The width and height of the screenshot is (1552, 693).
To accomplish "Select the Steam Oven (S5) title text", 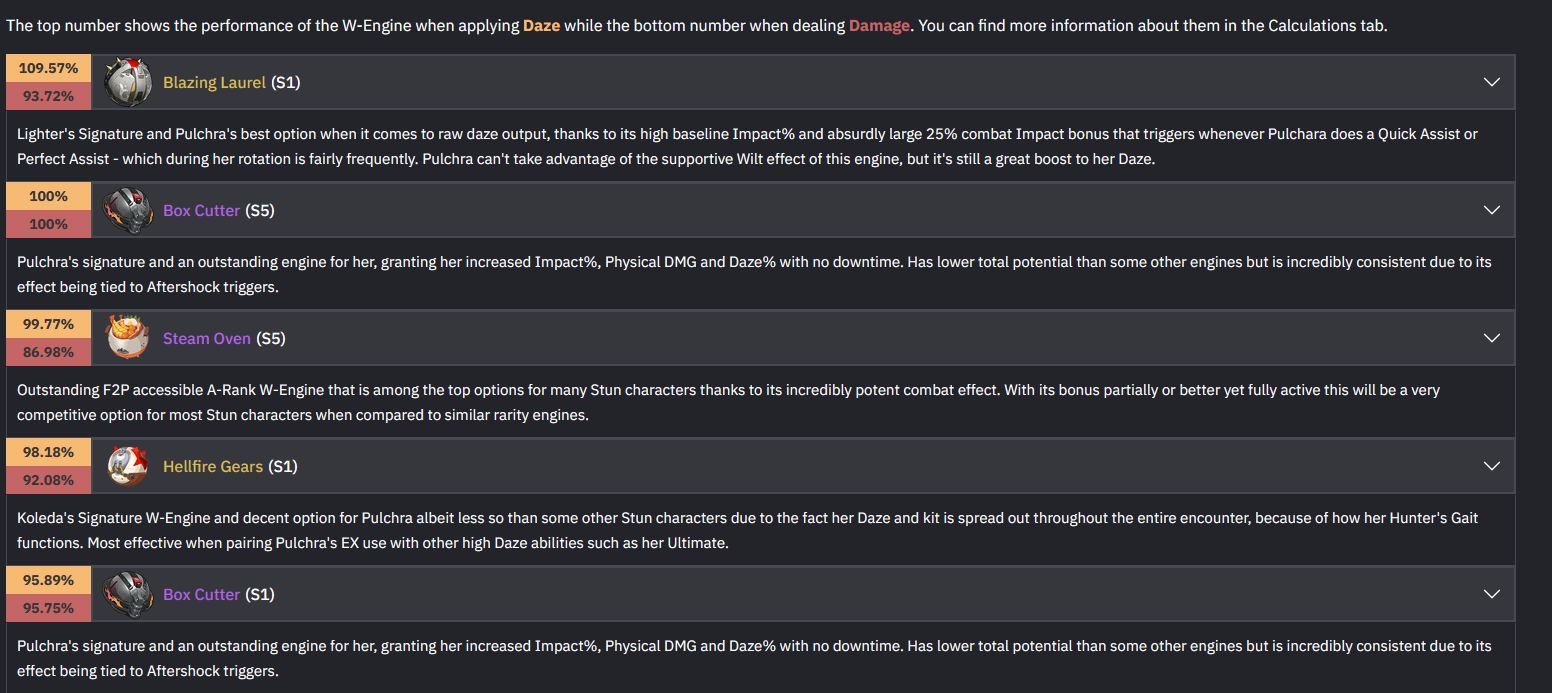I will point(224,338).
